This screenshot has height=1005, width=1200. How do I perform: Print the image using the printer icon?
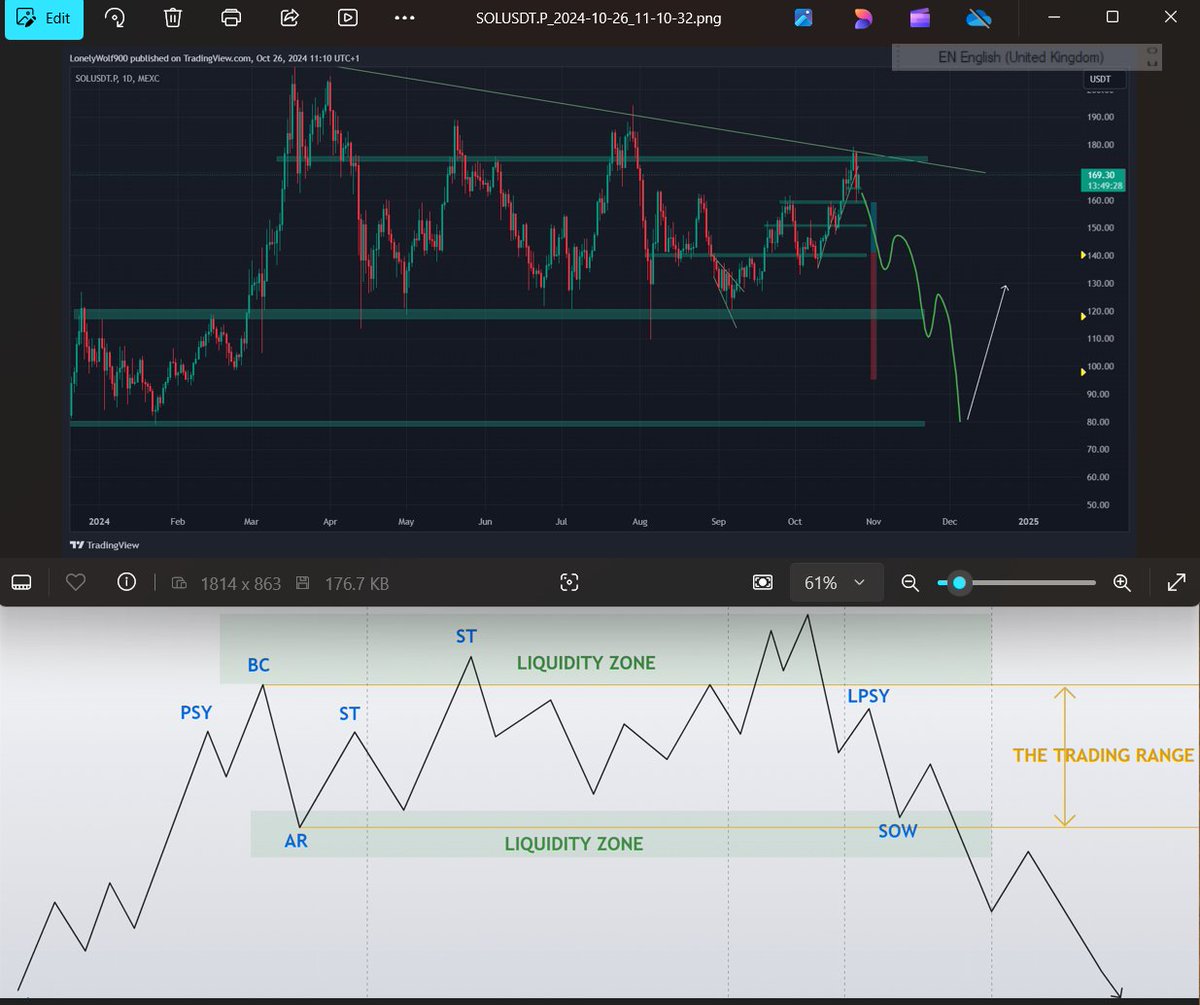pos(231,18)
